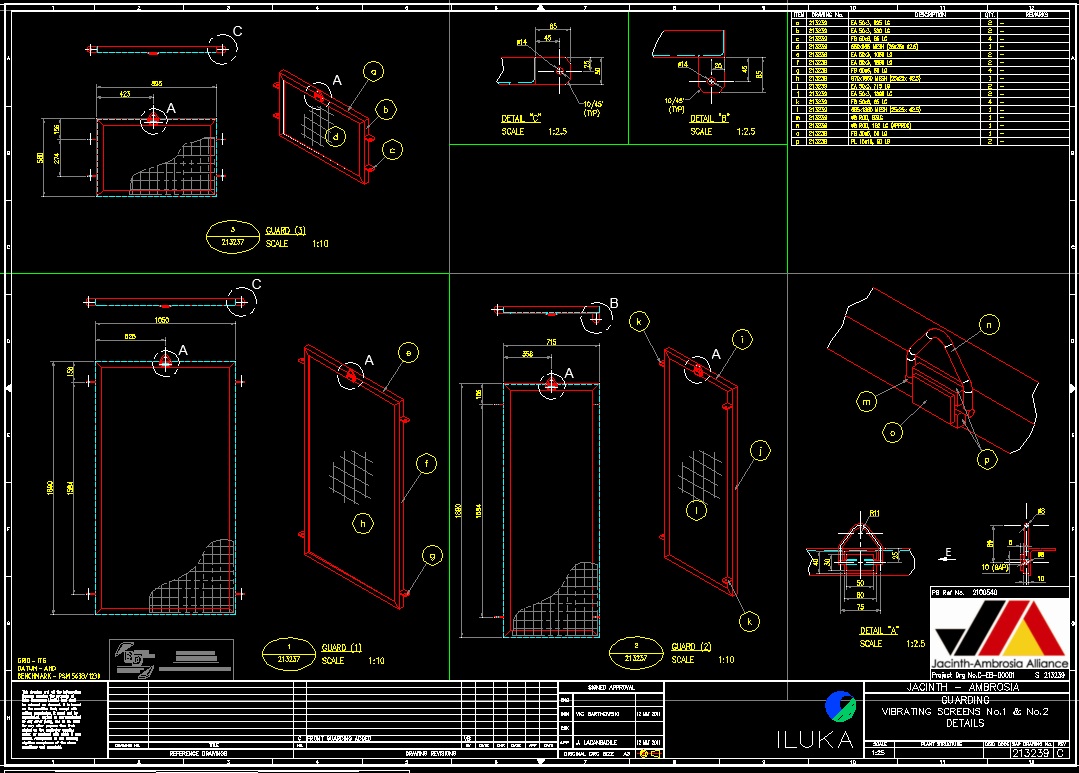The width and height of the screenshot is (1079, 773).
Task: Pick item balloon 'j' on Guard 2 frame
Action: [x=762, y=452]
